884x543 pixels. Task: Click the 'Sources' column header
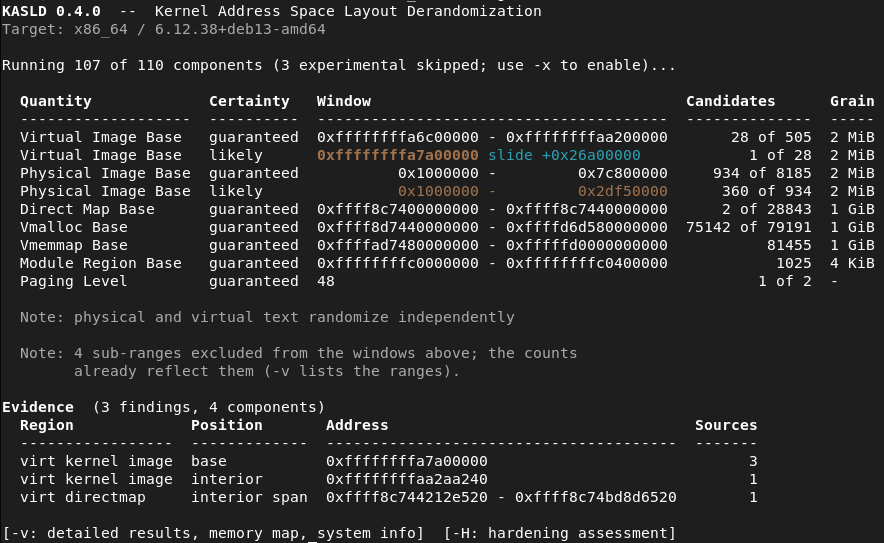click(x=726, y=425)
